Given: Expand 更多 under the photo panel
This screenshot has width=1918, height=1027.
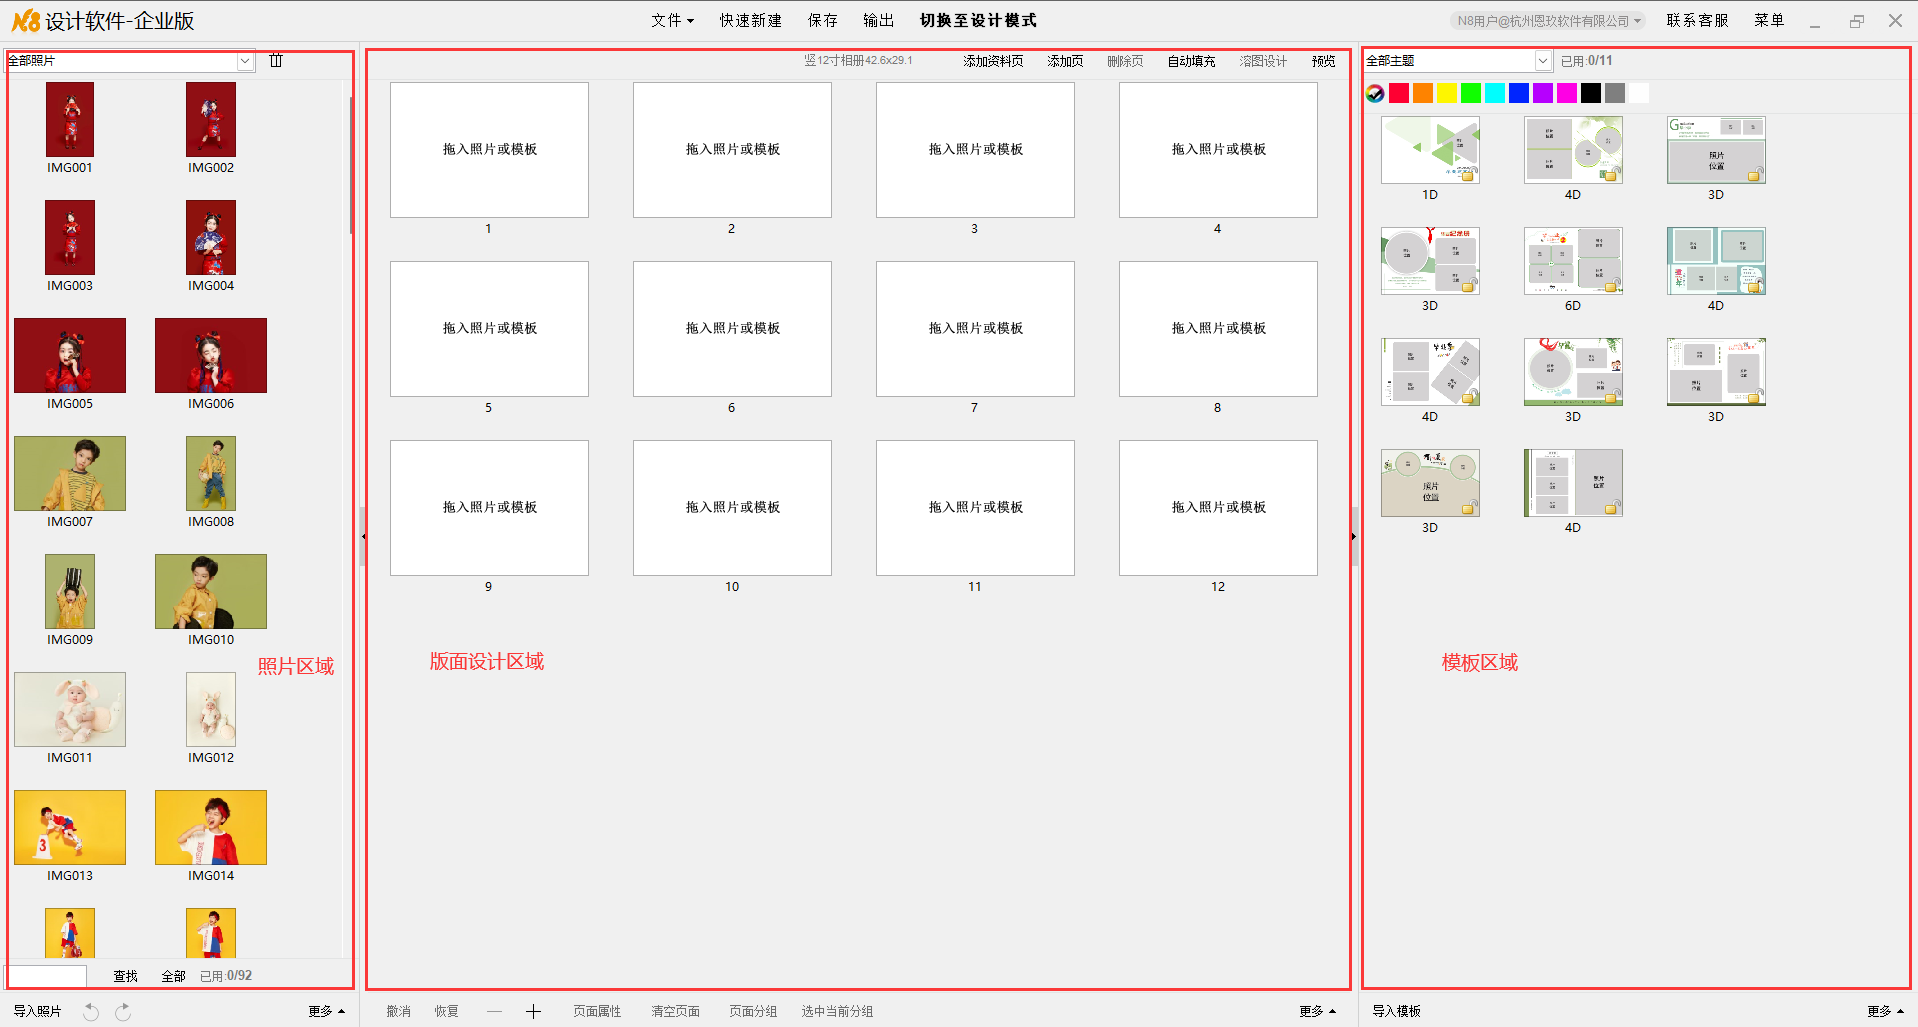Looking at the screenshot, I should tap(326, 1011).
